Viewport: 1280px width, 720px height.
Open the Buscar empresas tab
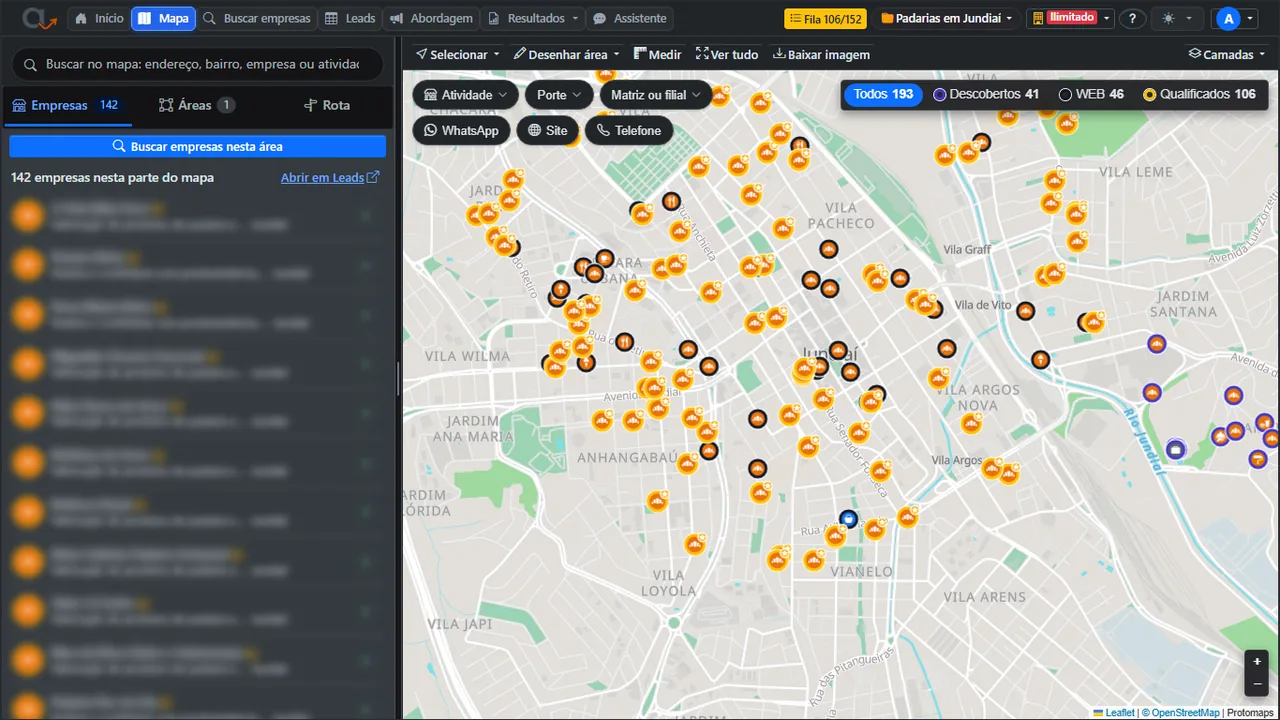pyautogui.click(x=257, y=18)
